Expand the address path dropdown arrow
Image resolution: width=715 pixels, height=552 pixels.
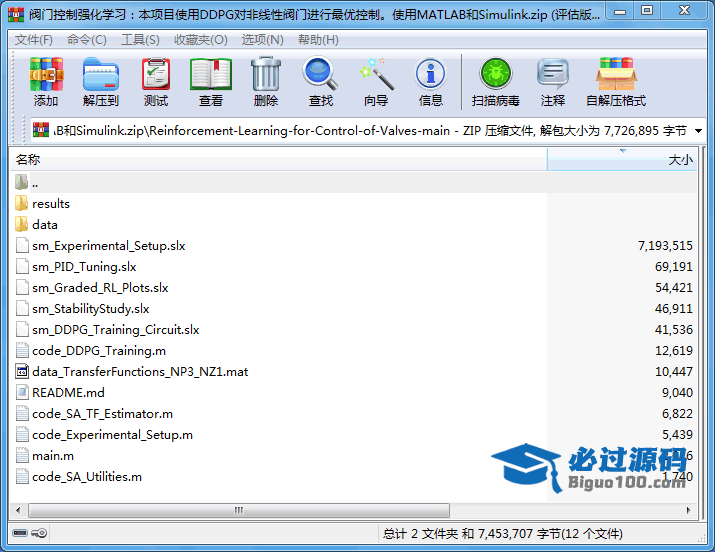tap(698, 131)
